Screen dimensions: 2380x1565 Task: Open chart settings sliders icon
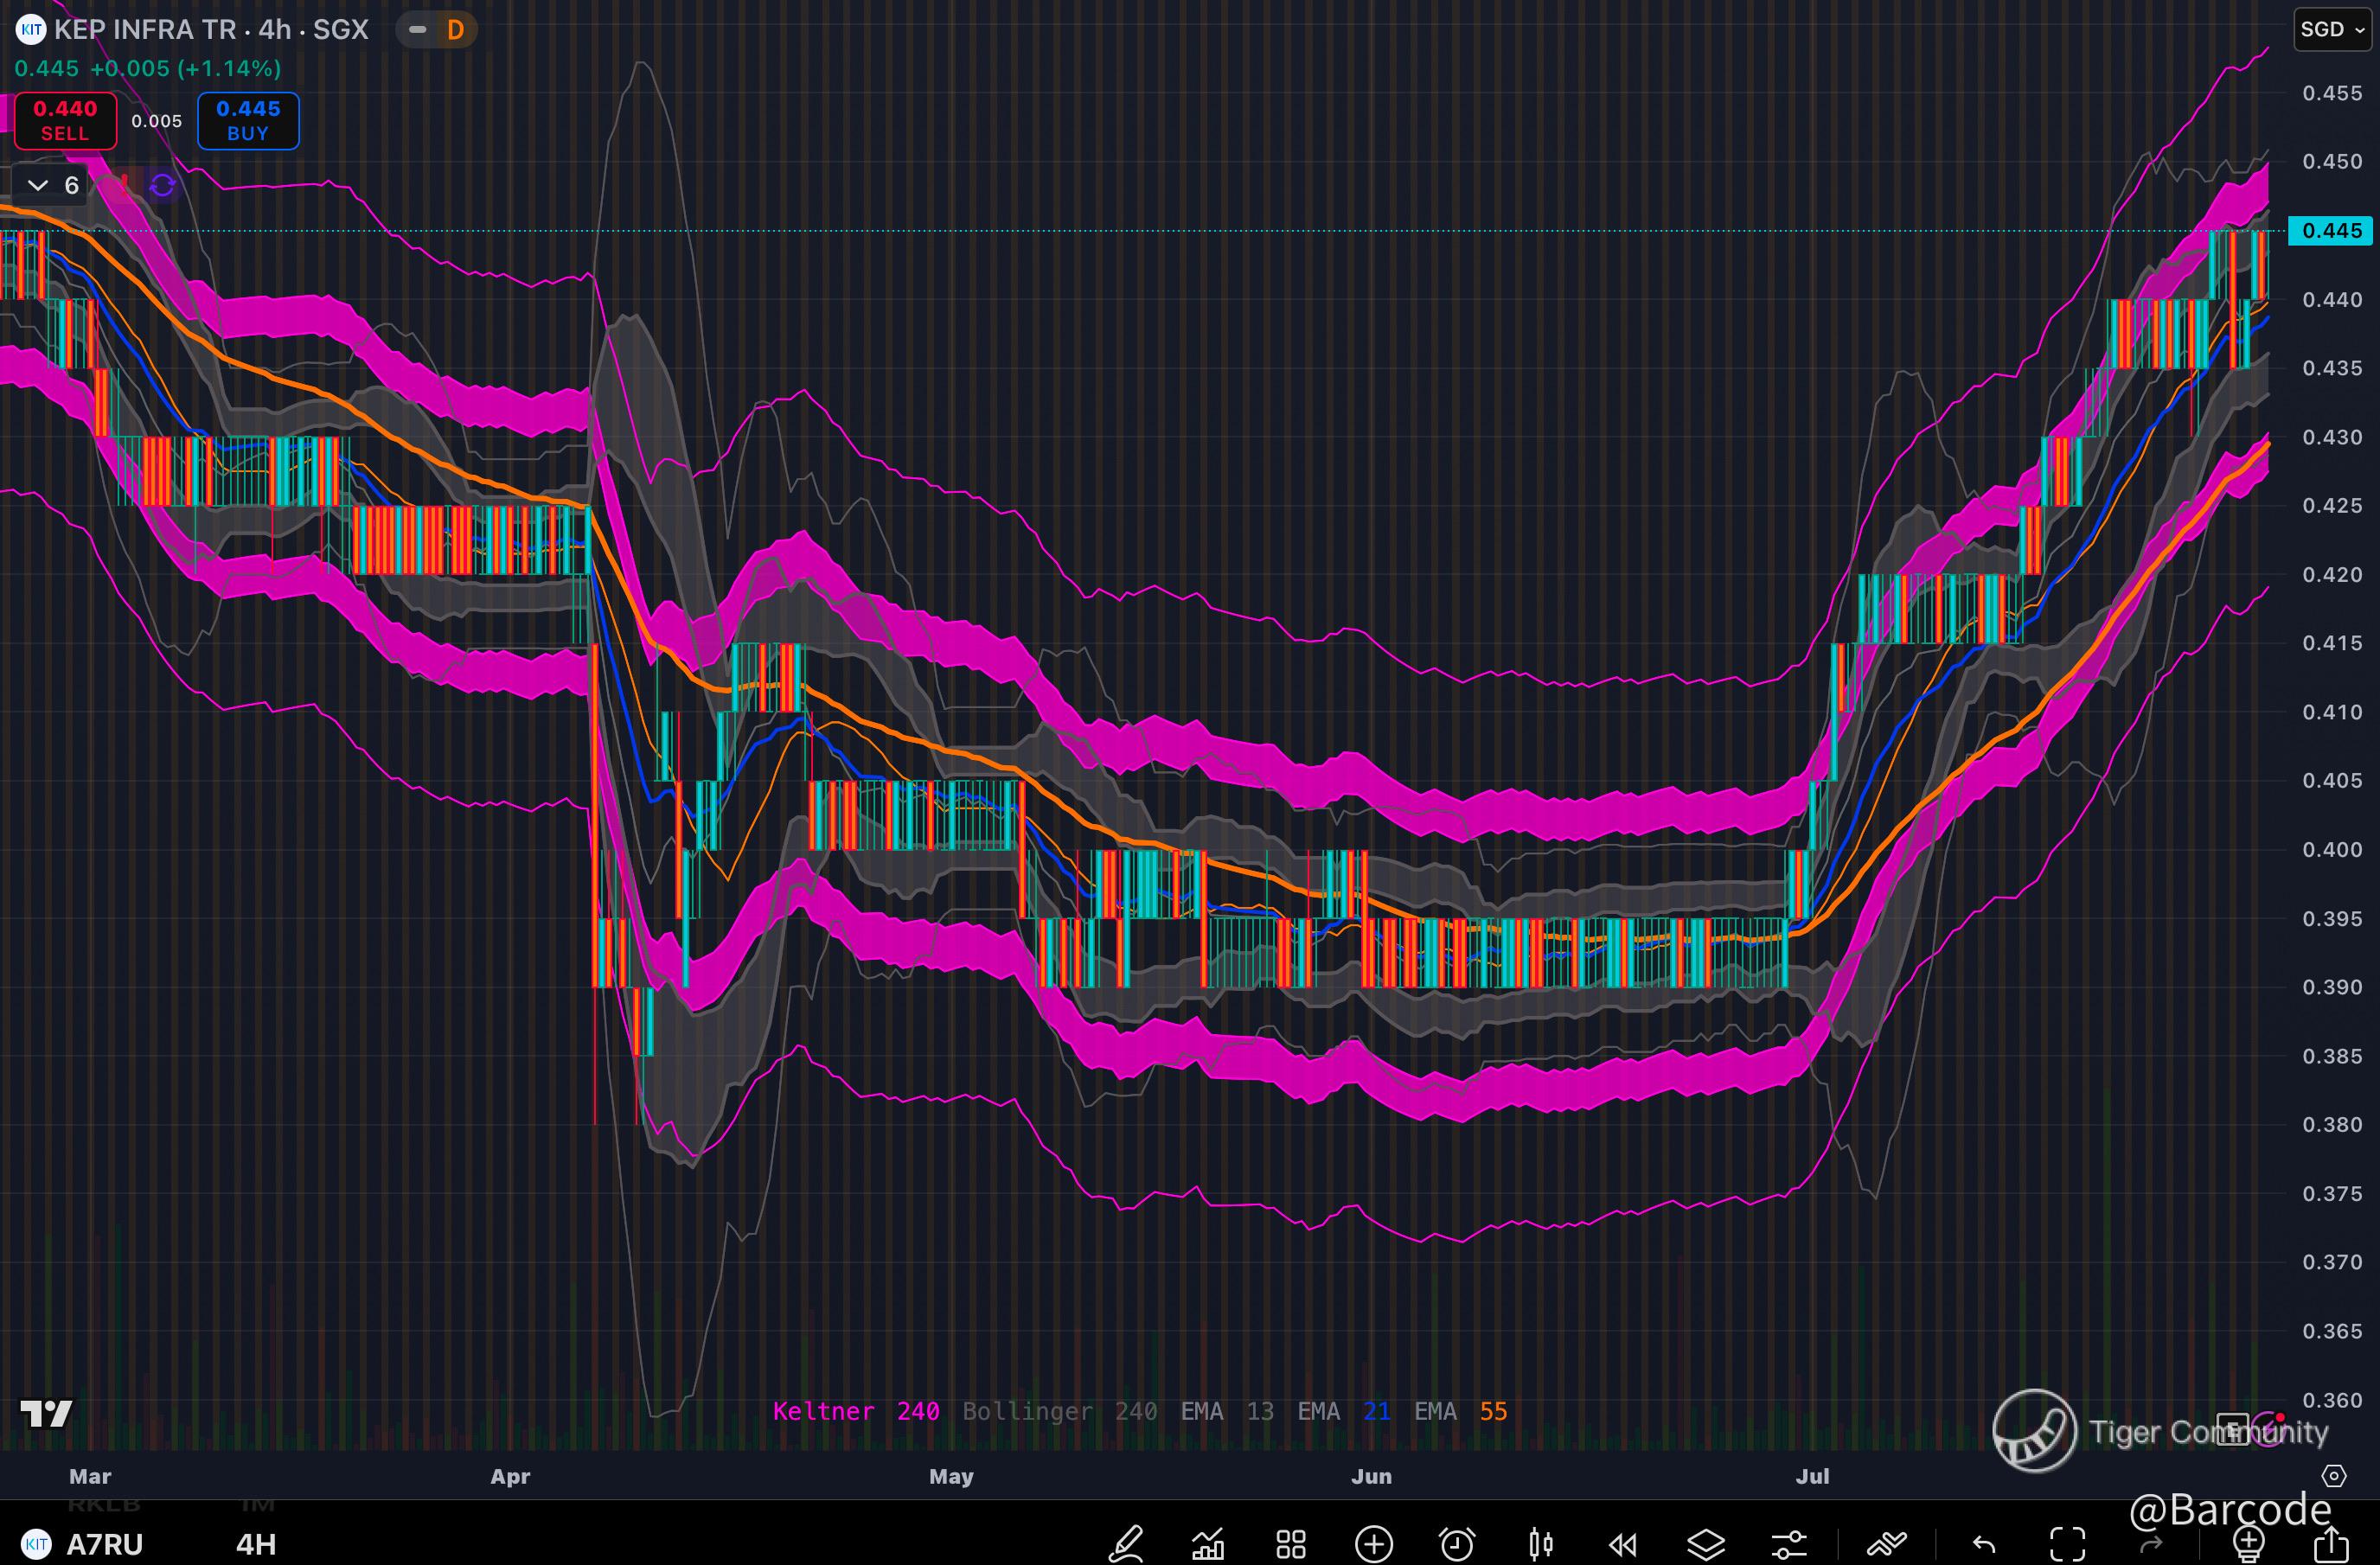[1789, 1544]
